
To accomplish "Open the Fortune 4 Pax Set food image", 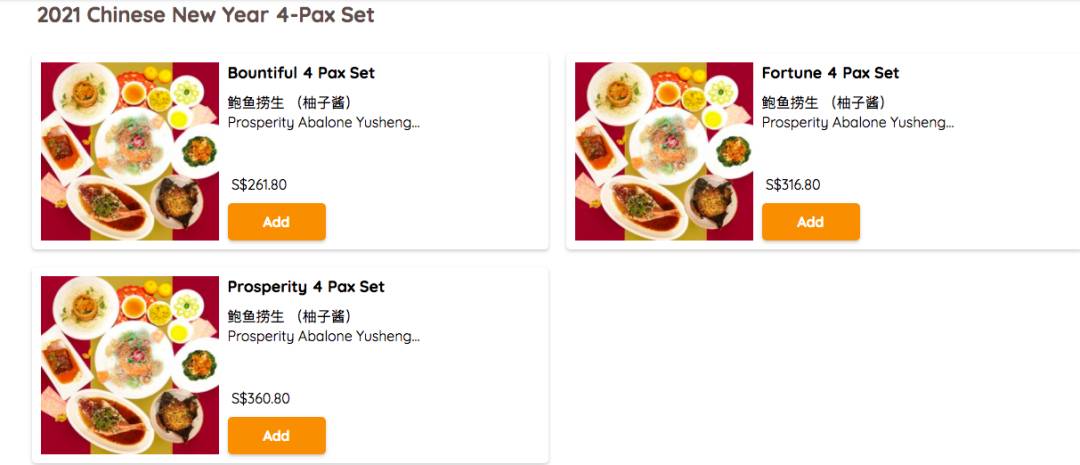I will pos(664,151).
